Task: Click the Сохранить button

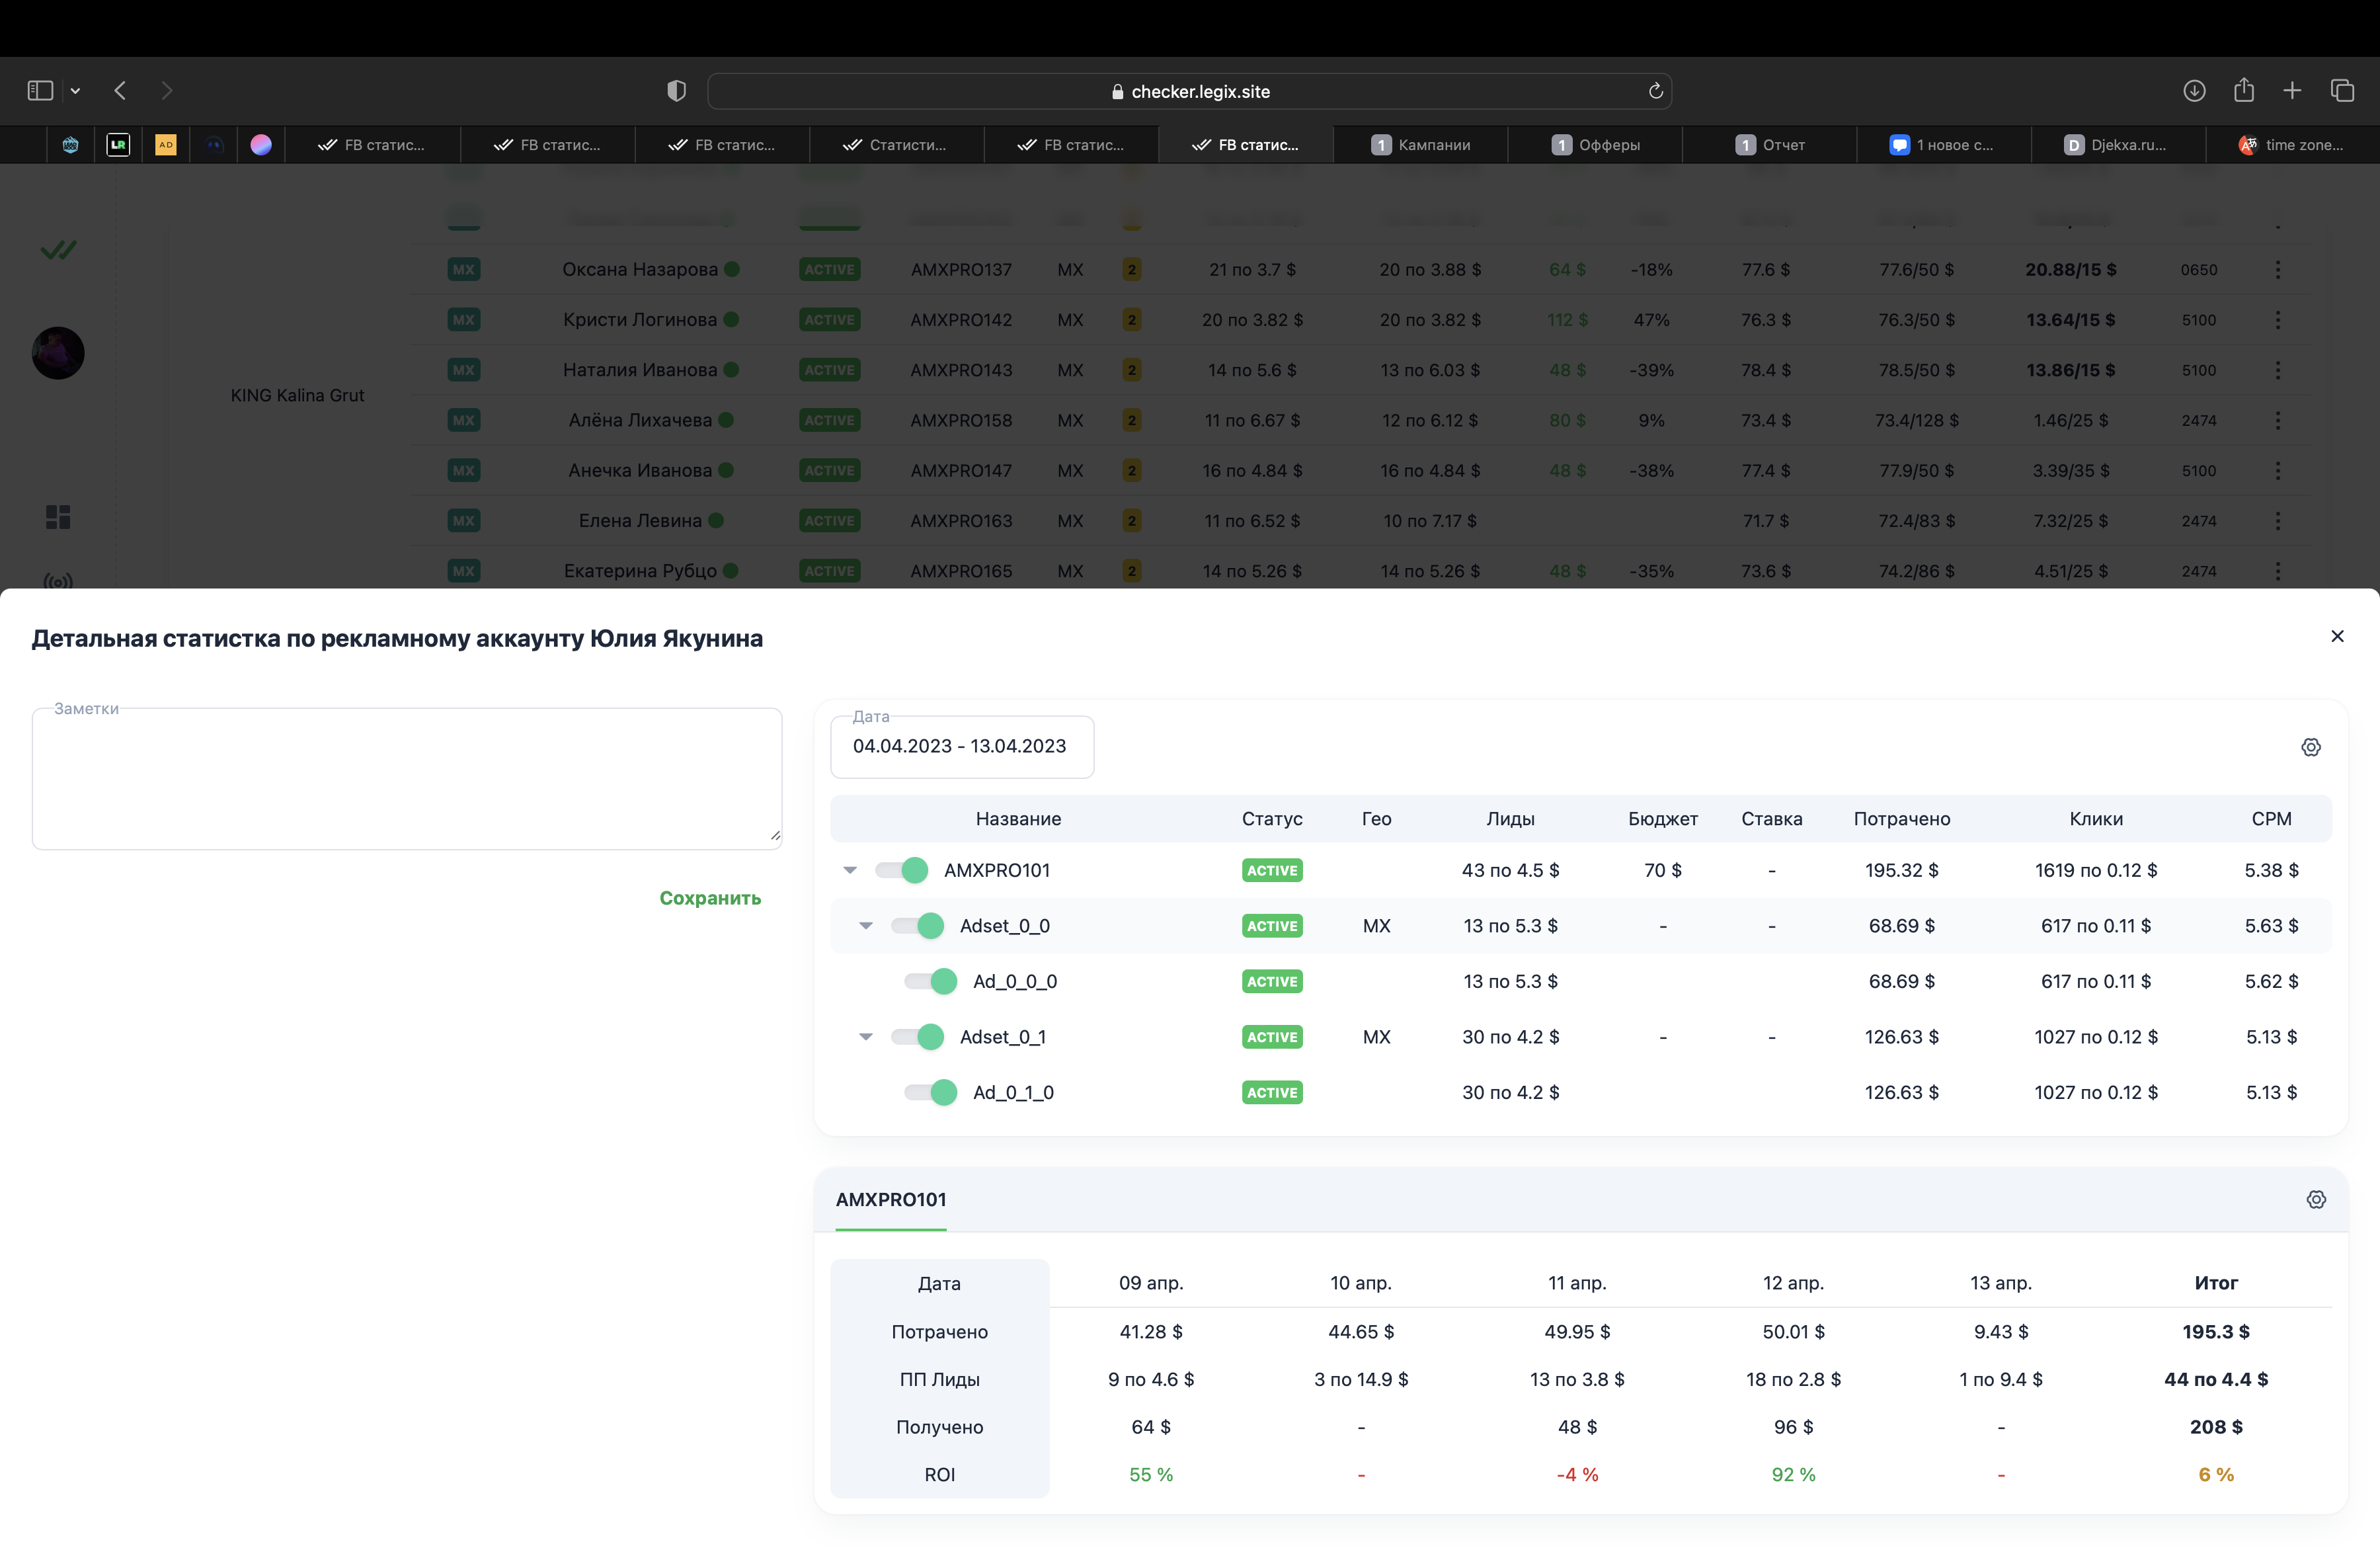Action: click(710, 898)
